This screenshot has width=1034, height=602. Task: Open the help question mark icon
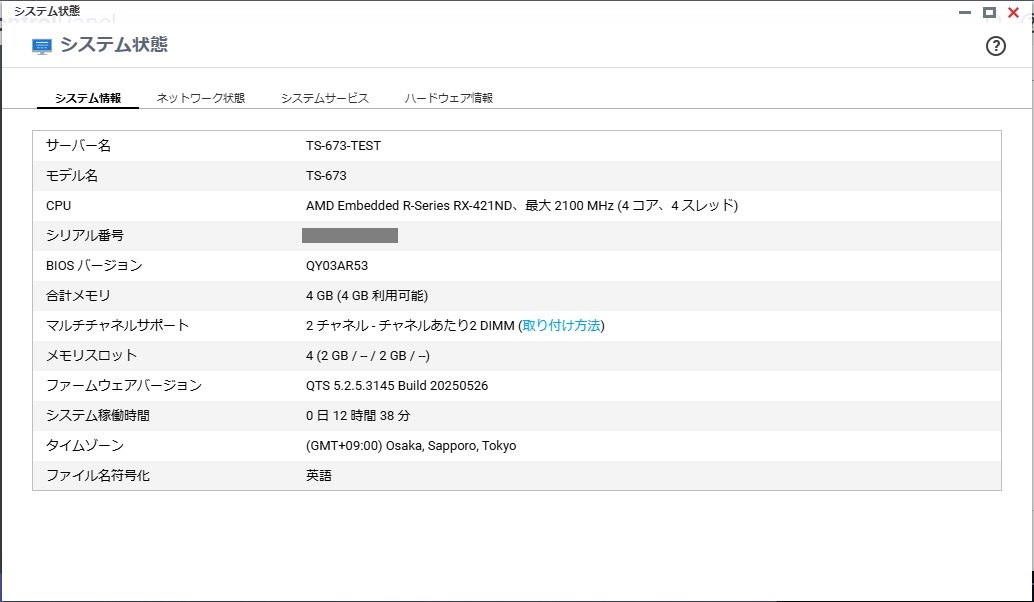coord(995,45)
